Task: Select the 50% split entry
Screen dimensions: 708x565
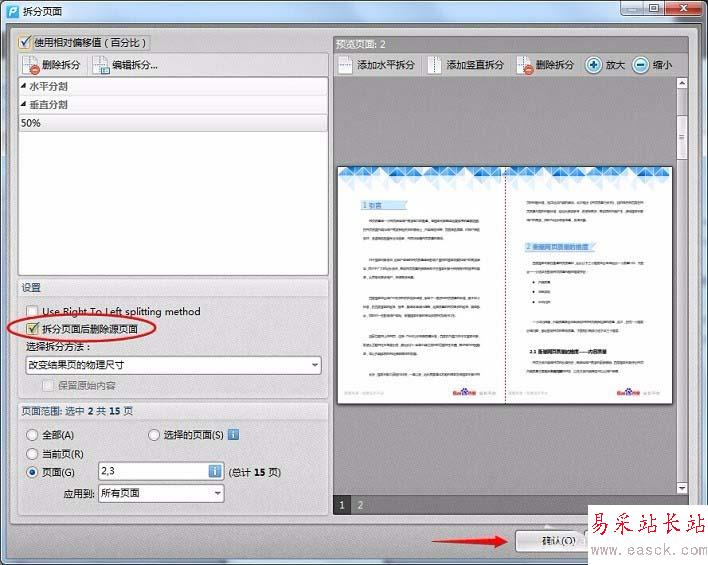Action: pos(173,123)
